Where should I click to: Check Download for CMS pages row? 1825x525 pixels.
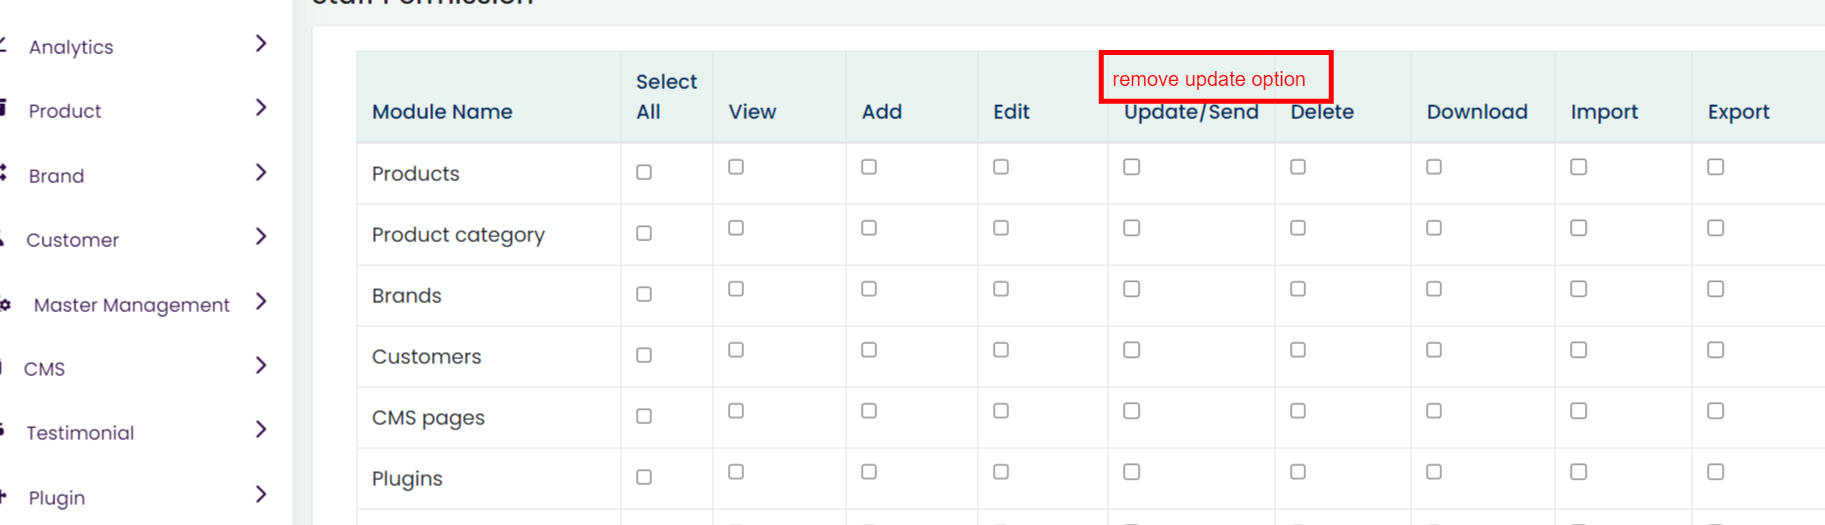pos(1434,411)
